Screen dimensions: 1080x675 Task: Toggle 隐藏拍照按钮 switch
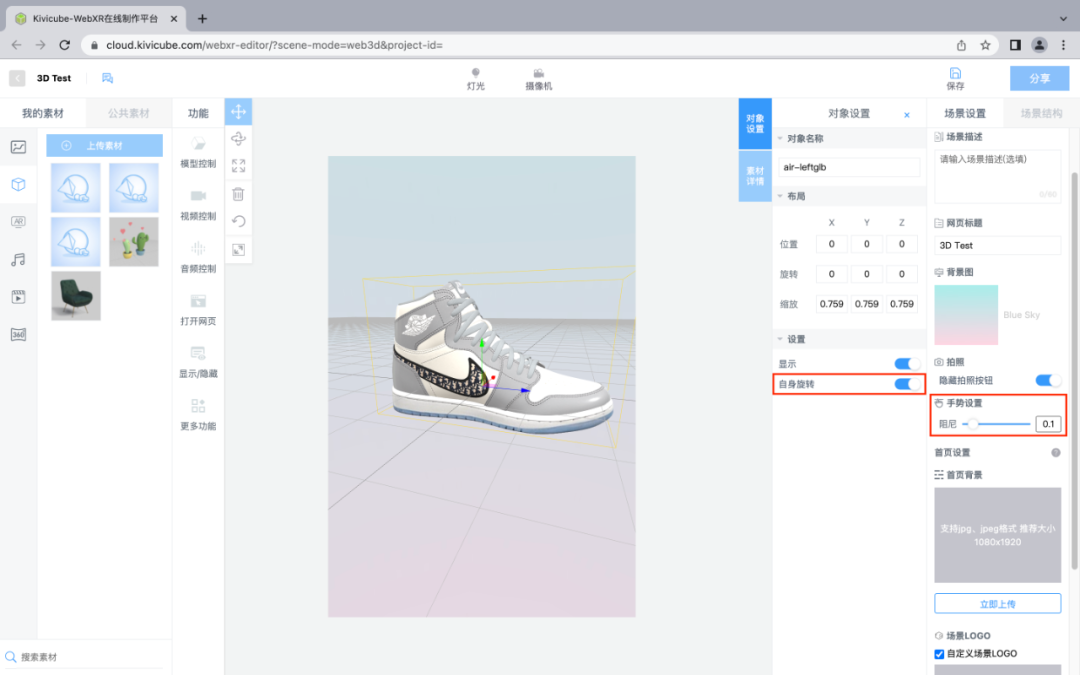(x=1048, y=380)
